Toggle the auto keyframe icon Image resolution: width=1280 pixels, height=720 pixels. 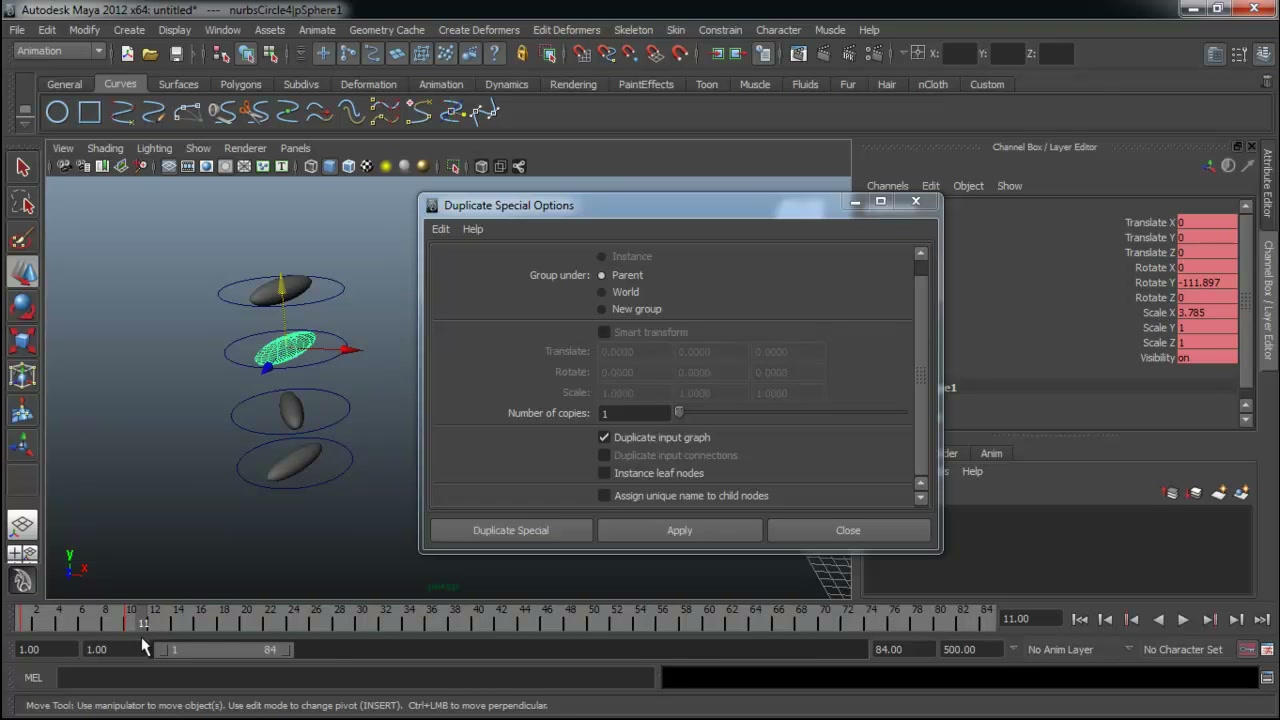tap(1247, 650)
